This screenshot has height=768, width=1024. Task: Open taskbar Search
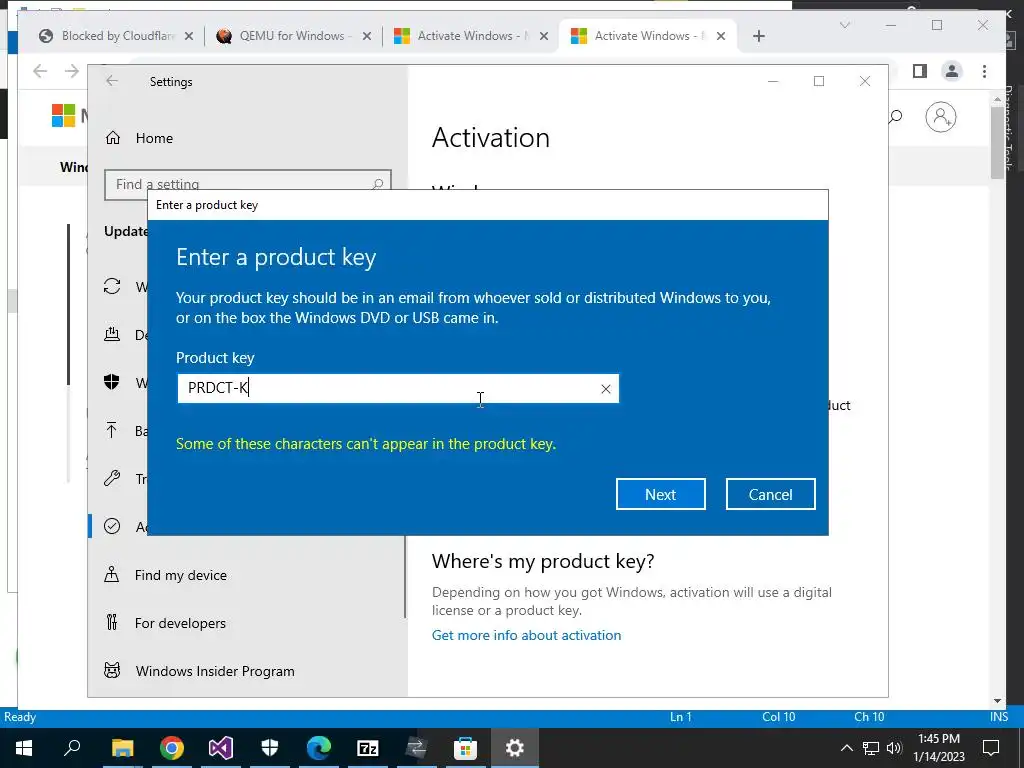[72, 748]
